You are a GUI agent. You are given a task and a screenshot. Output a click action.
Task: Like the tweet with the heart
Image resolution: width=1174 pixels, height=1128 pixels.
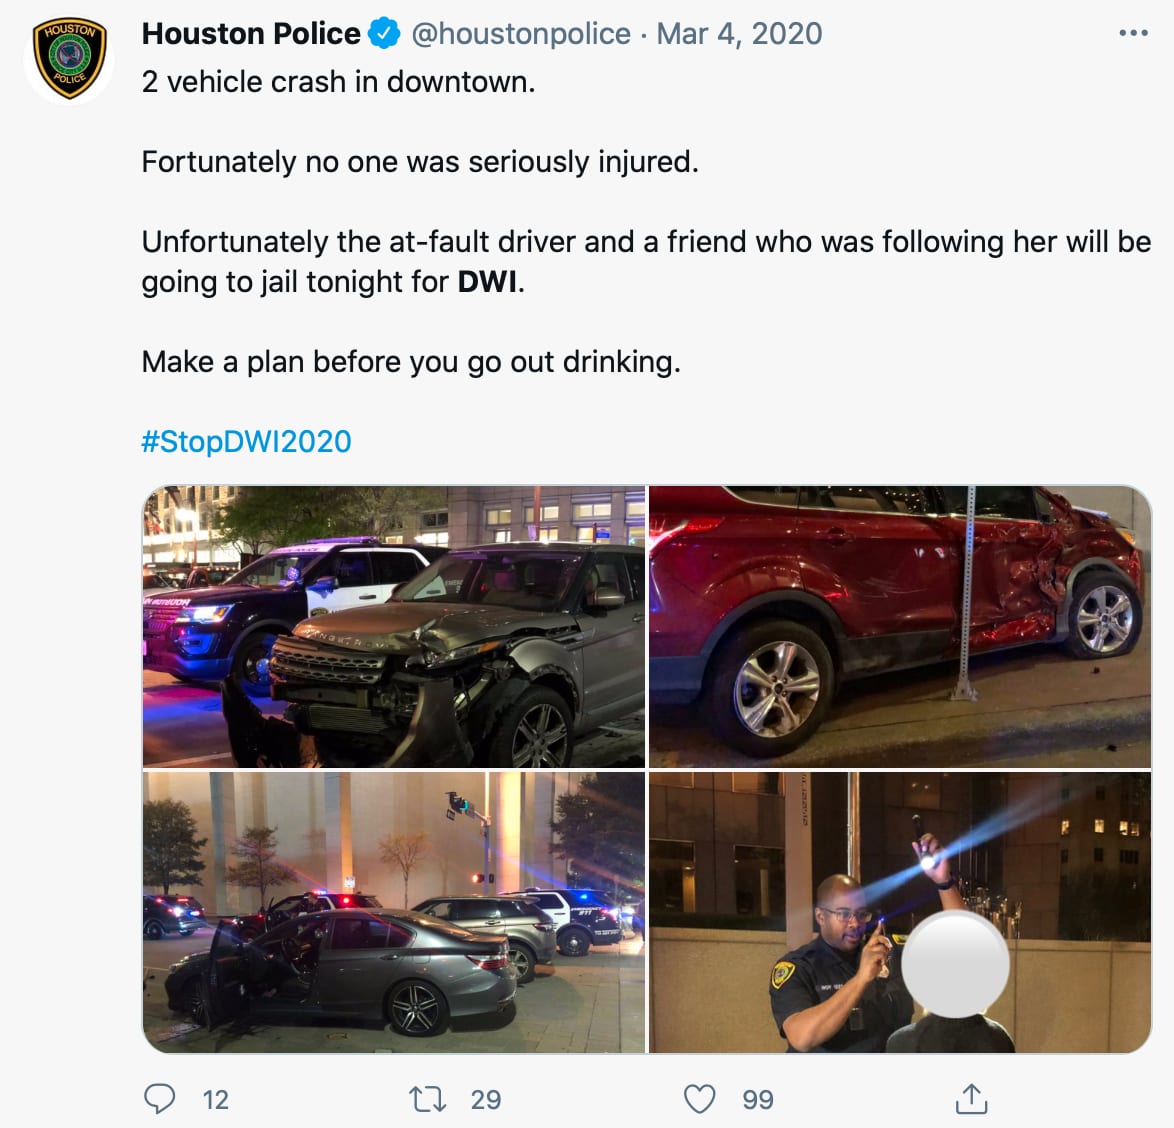(699, 1099)
